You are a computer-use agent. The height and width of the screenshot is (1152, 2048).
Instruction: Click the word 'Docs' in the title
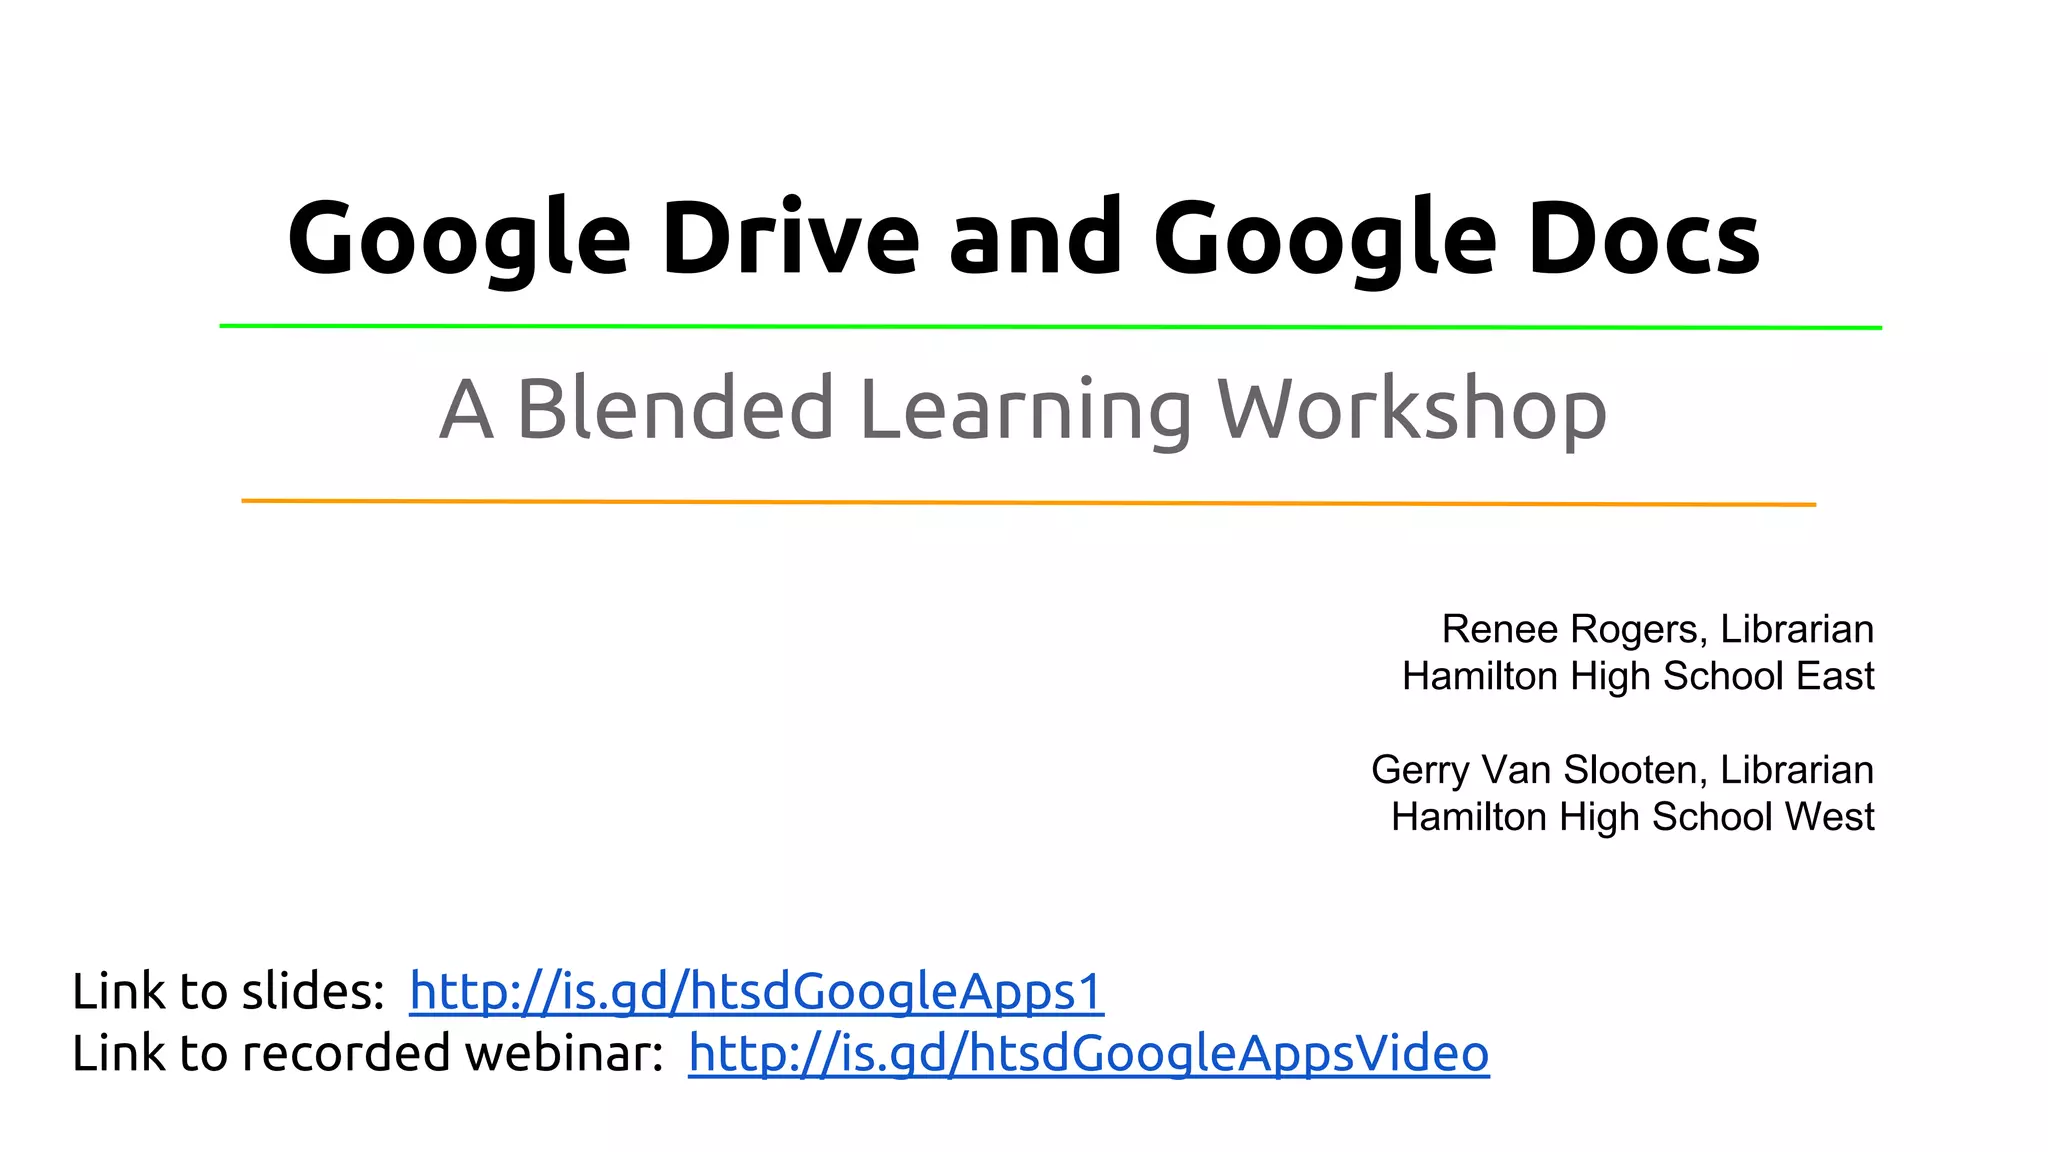coord(1643,238)
